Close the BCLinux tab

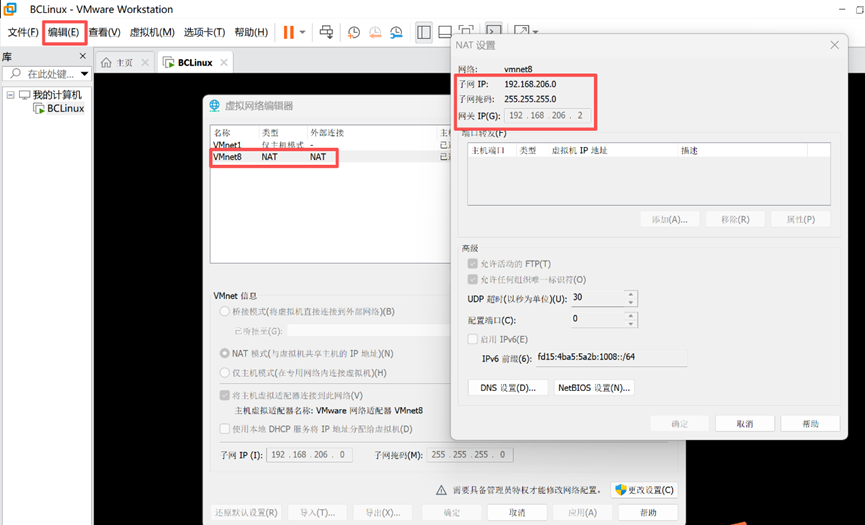(x=223, y=63)
